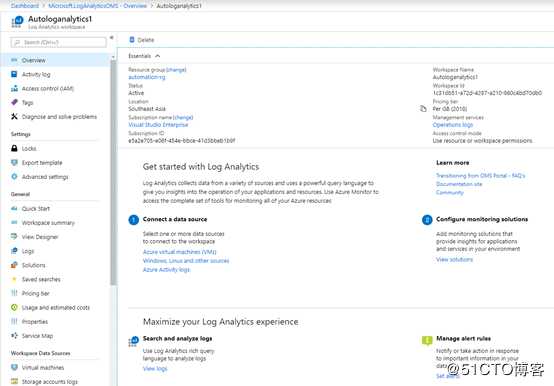
Task: Open Usage and estimated costs menu item
Action: point(55,307)
